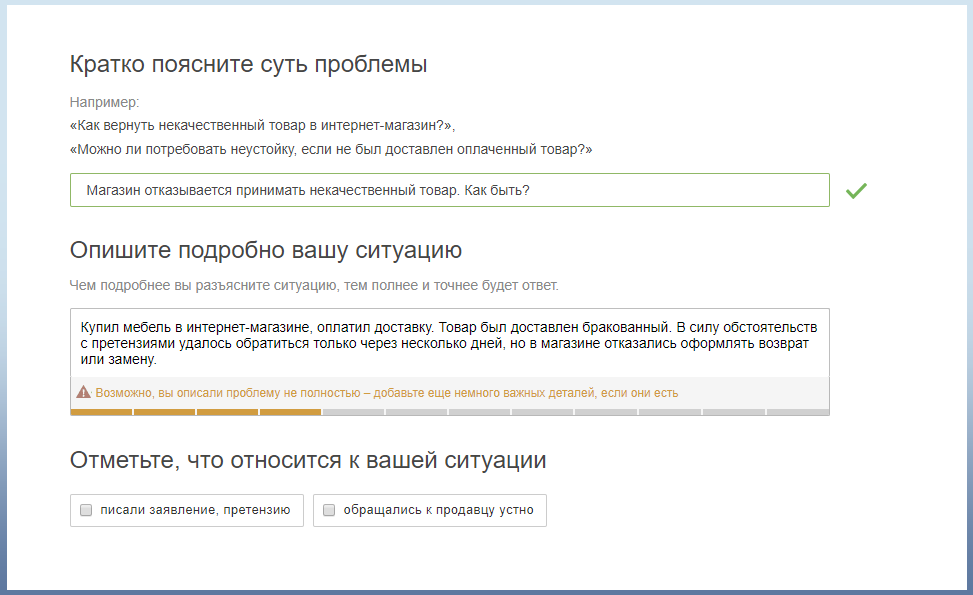Image resolution: width=973 pixels, height=595 pixels.
Task: Click the first gray segment of the progress bar
Action: (353, 412)
